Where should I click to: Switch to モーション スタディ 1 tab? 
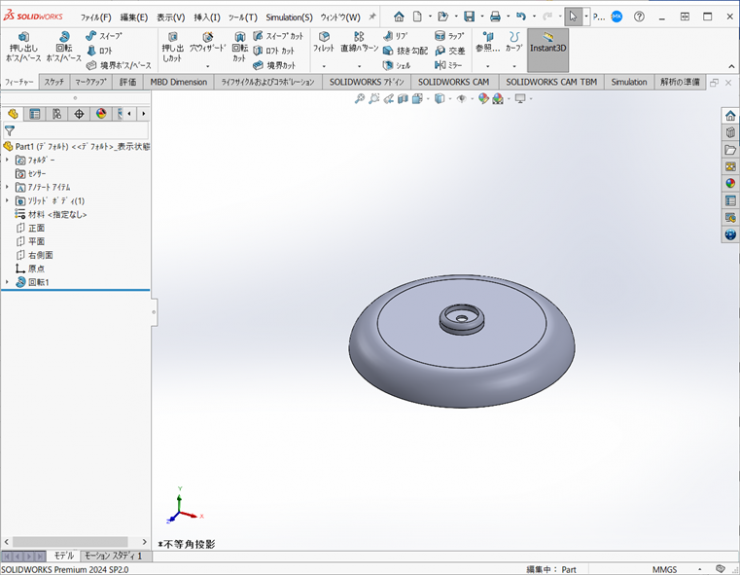(x=112, y=556)
